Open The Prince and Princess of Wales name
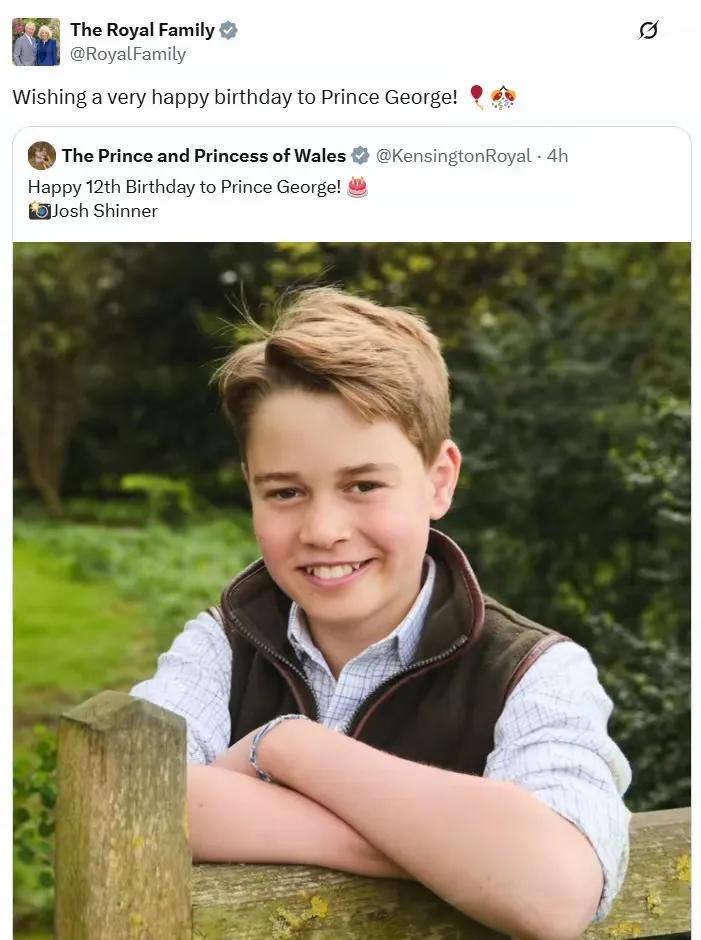The height and width of the screenshot is (940, 701). click(204, 156)
